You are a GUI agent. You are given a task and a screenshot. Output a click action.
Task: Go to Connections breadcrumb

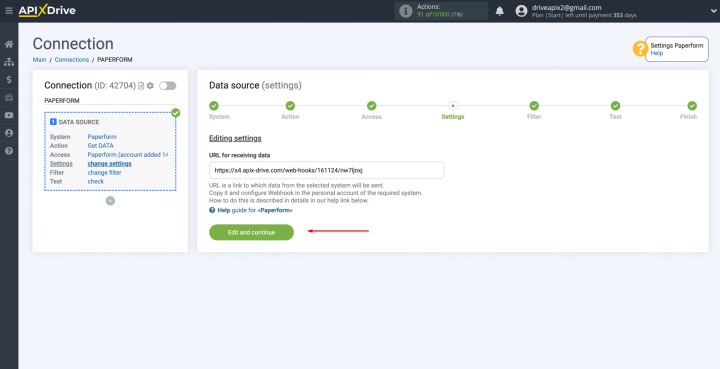pos(72,60)
